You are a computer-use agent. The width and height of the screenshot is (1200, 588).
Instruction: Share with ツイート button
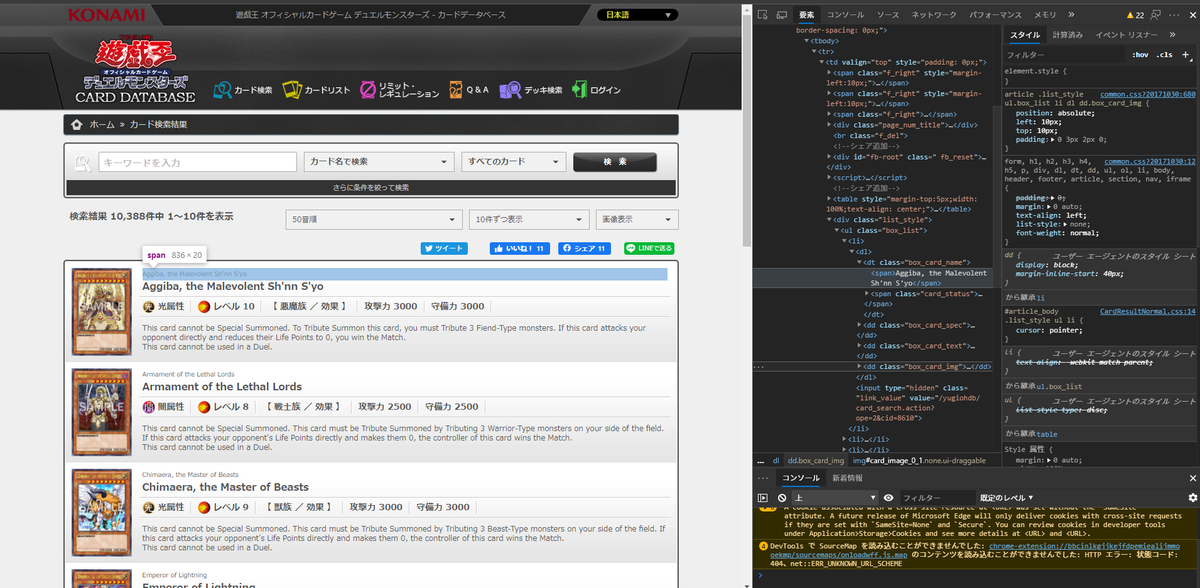444,248
